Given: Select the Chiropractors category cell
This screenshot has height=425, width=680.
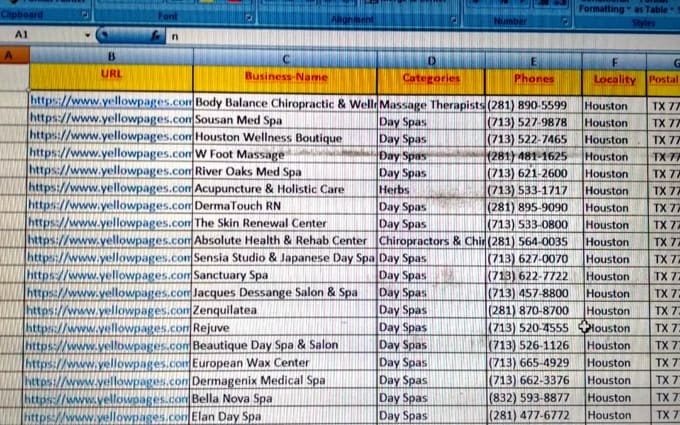Looking at the screenshot, I should click(431, 241).
